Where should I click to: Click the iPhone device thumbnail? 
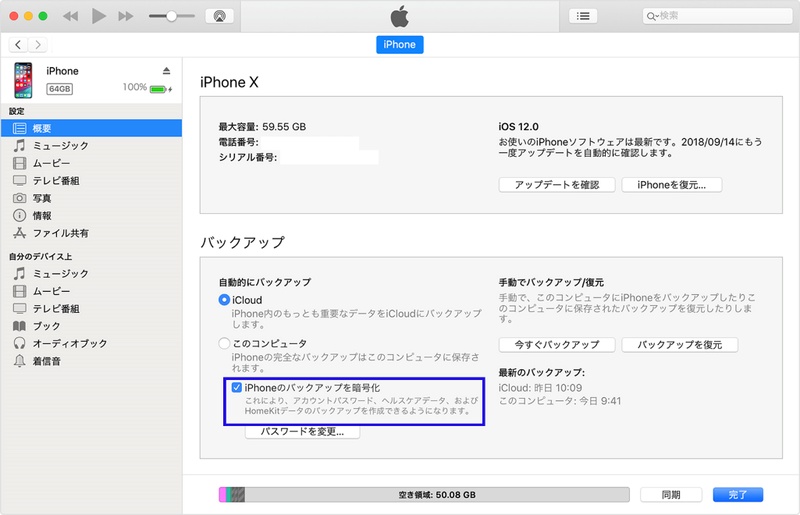23,80
